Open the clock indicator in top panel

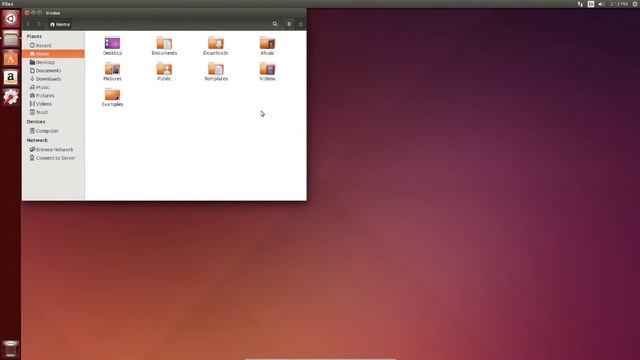619,4
